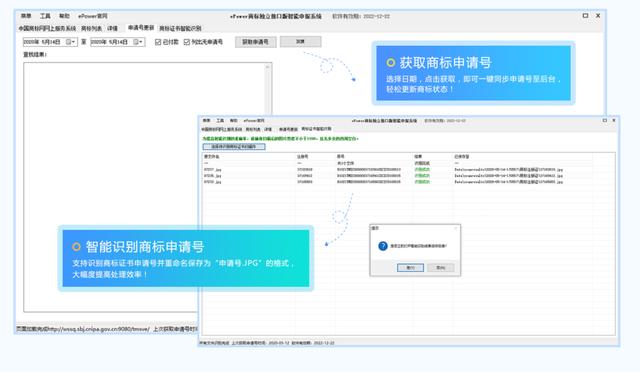Screen dimensions: 640x372
Task: Switch to 商标列表 tab in the back window
Action: click(x=91, y=28)
